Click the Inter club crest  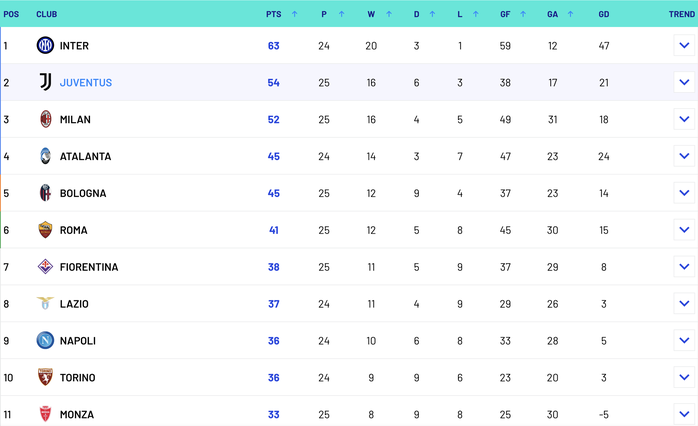(x=45, y=45)
